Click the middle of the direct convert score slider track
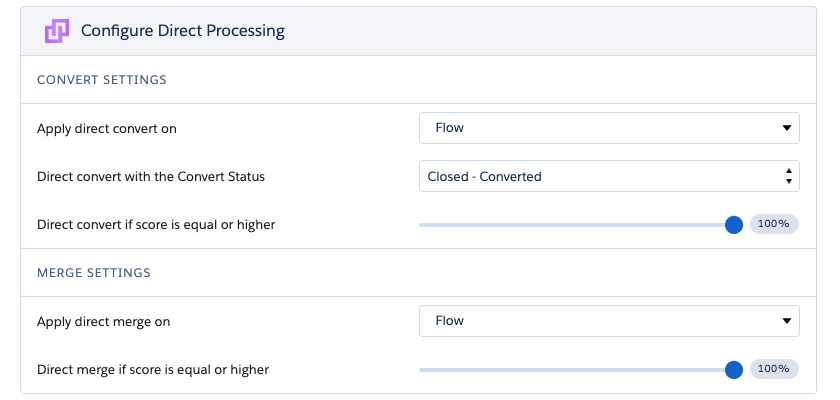Image resolution: width=840 pixels, height=400 pixels. click(x=576, y=225)
